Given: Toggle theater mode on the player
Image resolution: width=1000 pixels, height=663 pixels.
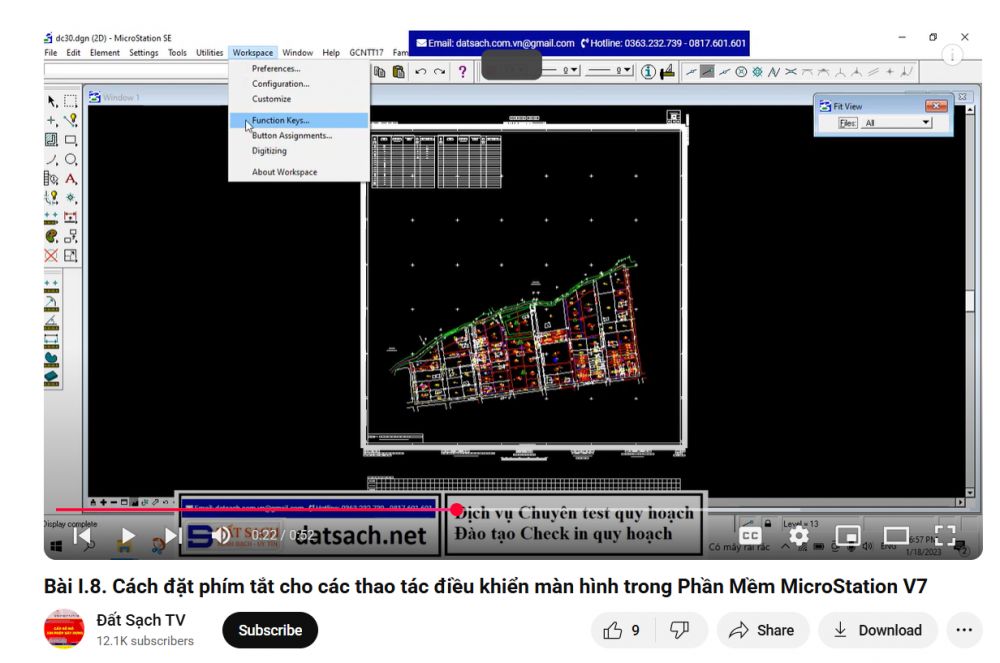Looking at the screenshot, I should coord(896,536).
